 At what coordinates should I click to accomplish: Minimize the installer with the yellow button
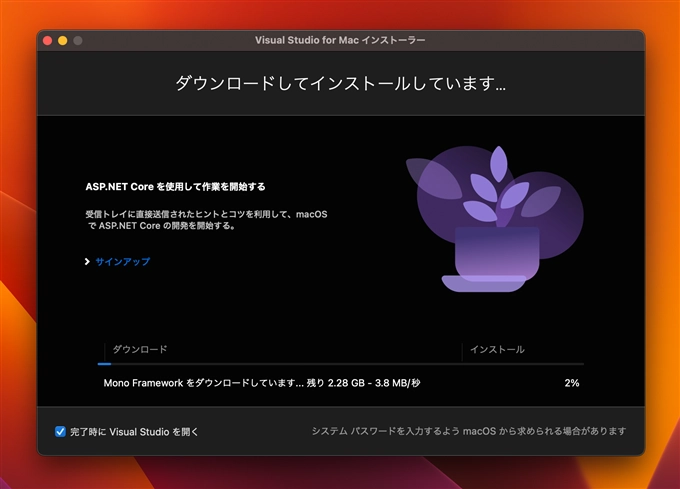coord(63,40)
